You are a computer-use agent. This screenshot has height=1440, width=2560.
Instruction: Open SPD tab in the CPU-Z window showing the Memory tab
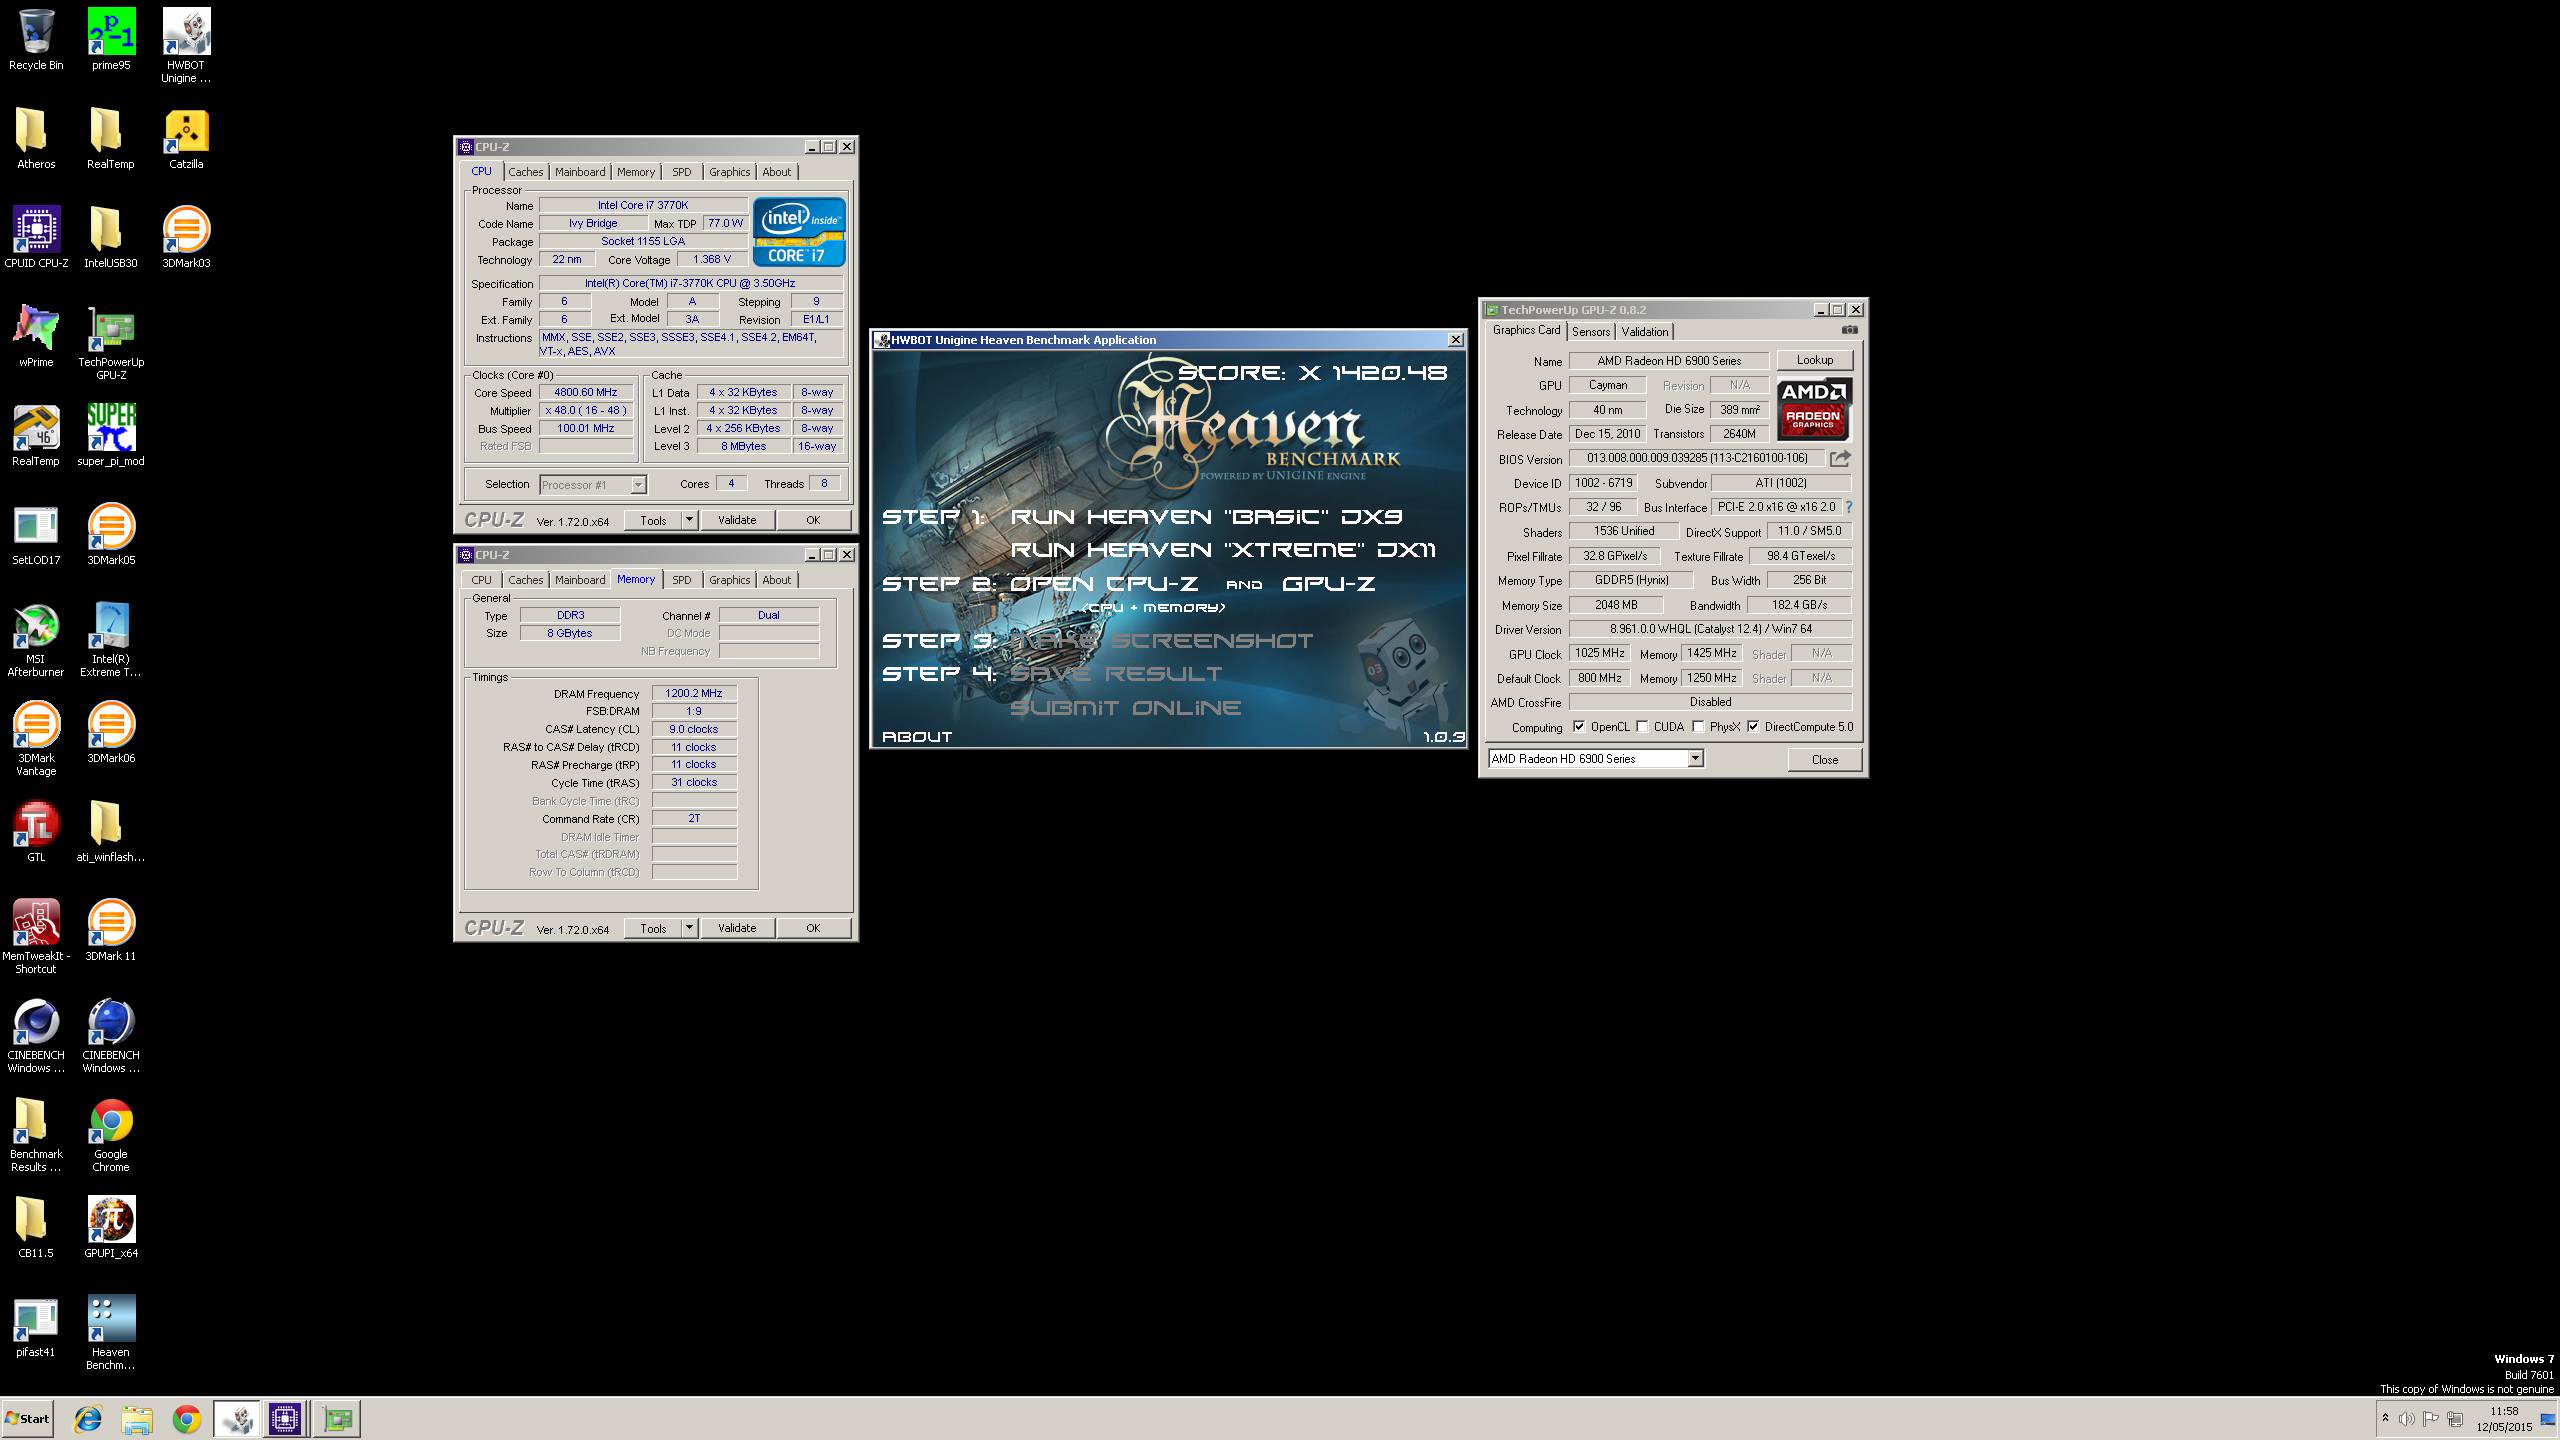point(681,580)
